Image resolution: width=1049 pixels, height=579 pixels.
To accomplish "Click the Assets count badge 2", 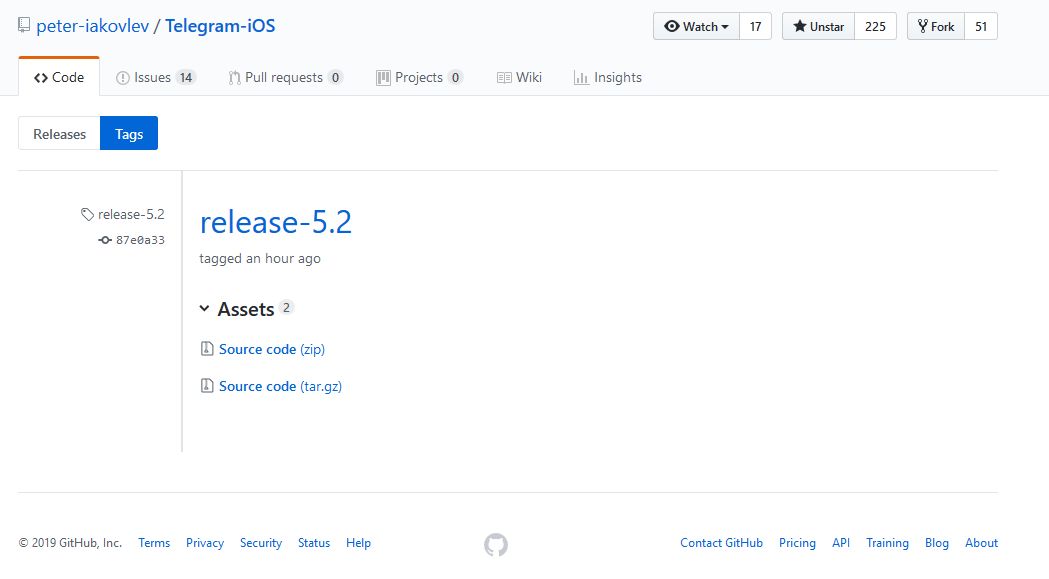I will click(286, 307).
